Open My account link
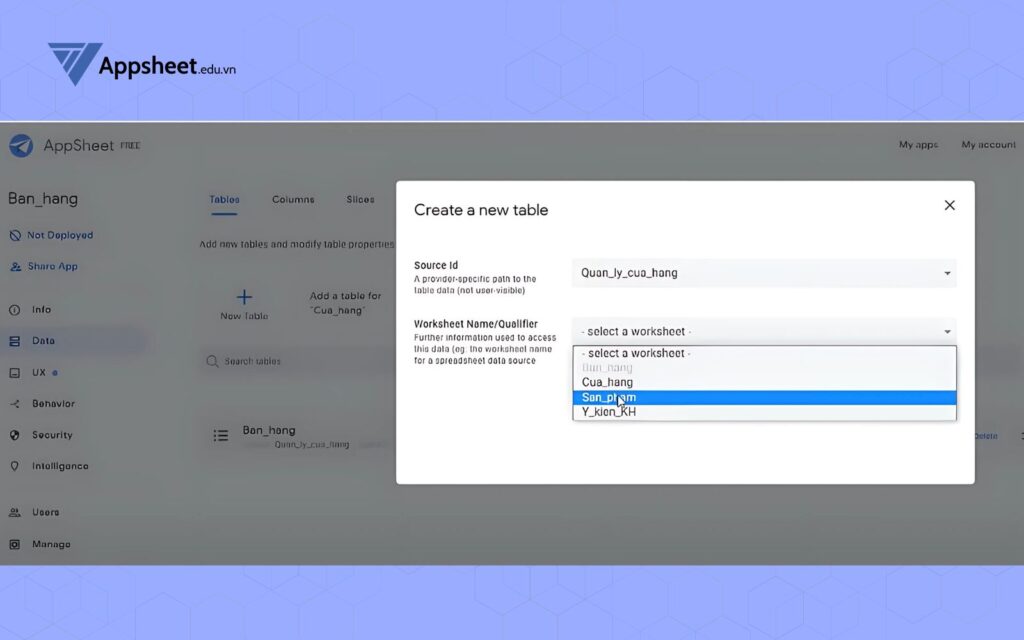The width and height of the screenshot is (1024, 640). (x=988, y=145)
